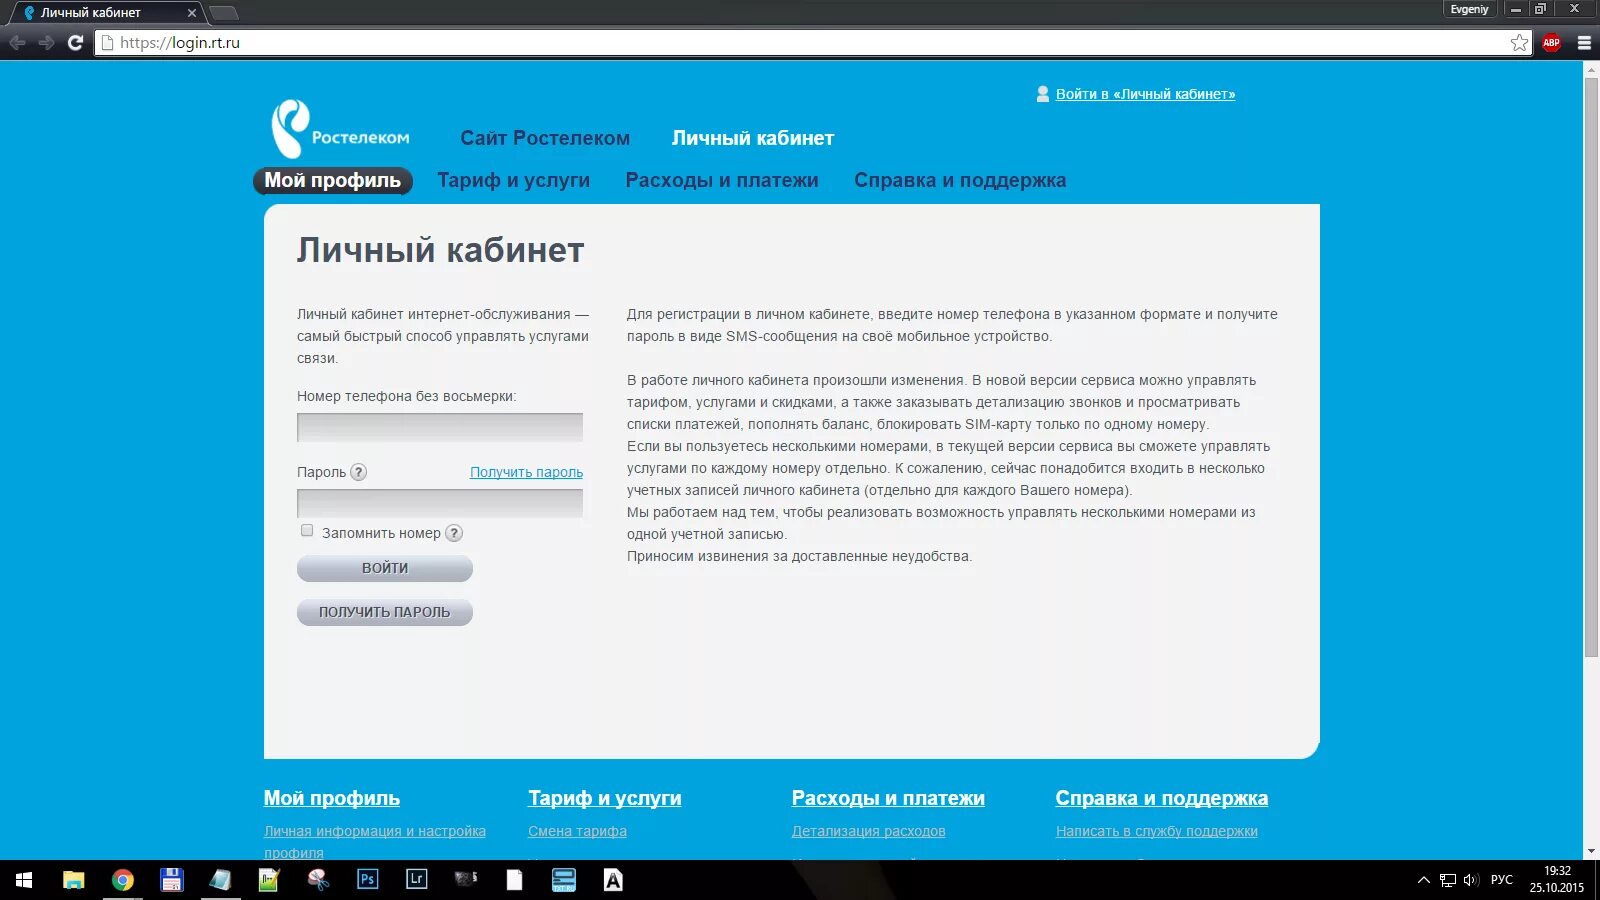Screen dimensions: 1600x900
Task: Click the Получить пароль link
Action: (526, 472)
